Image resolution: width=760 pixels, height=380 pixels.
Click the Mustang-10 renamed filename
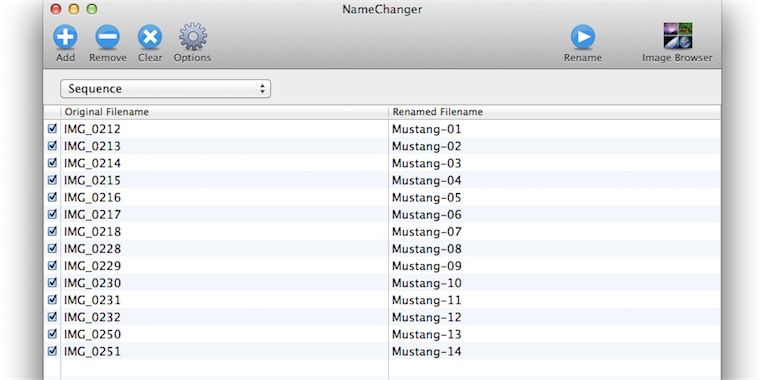(x=427, y=283)
